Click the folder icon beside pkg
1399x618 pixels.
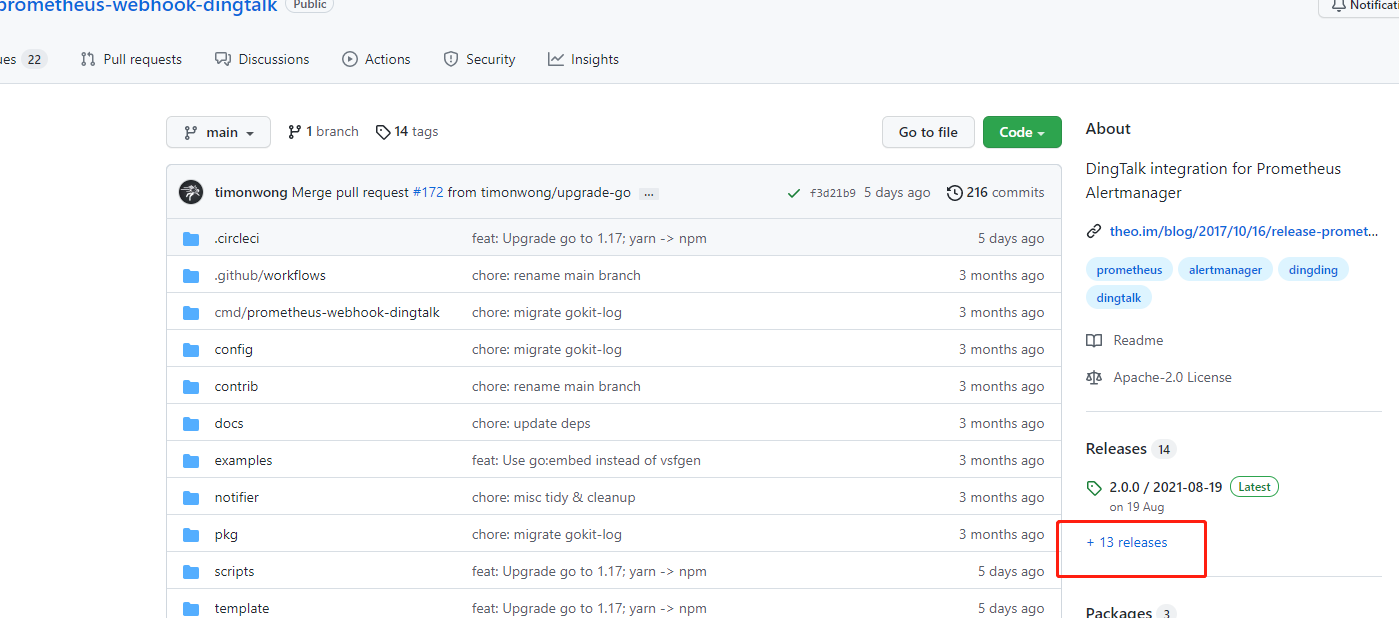pyautogui.click(x=191, y=534)
